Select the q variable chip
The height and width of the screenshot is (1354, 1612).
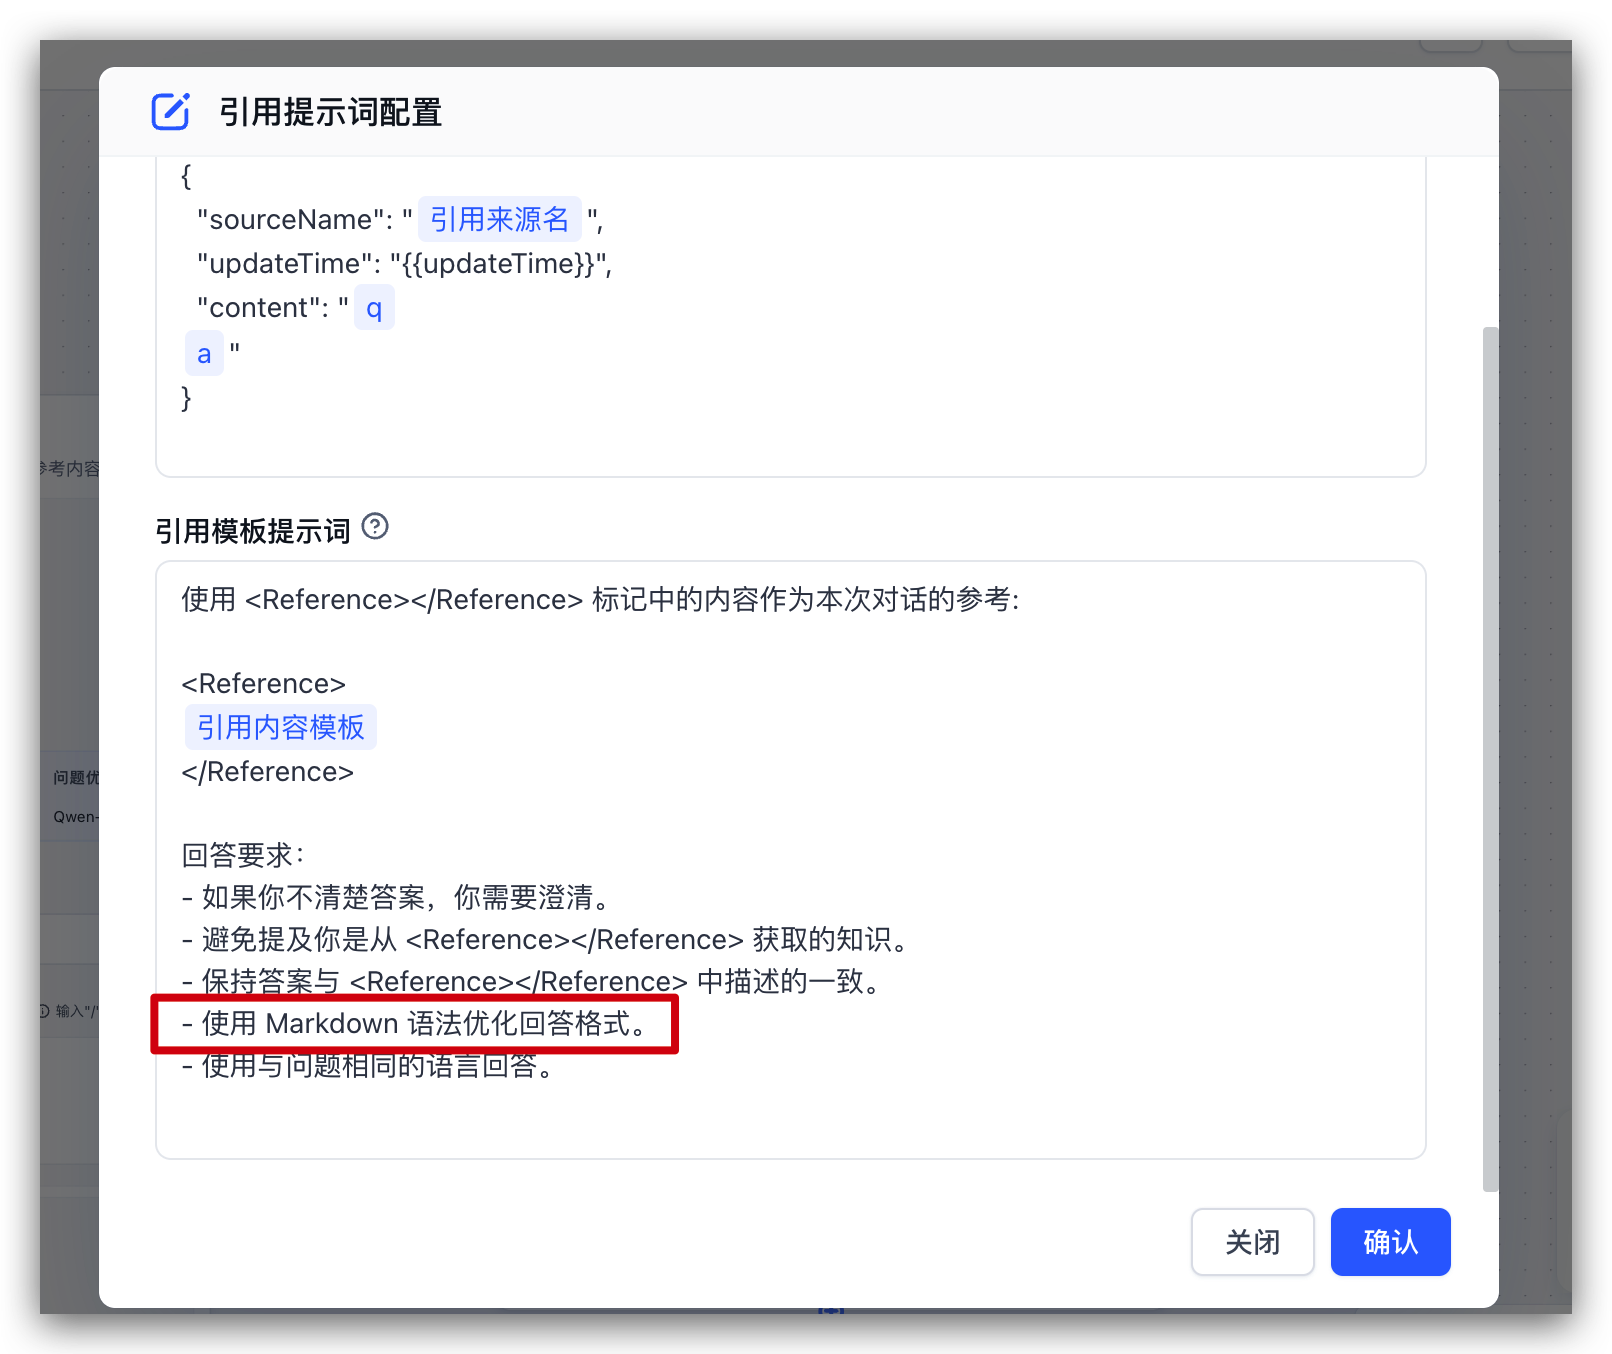(x=374, y=308)
